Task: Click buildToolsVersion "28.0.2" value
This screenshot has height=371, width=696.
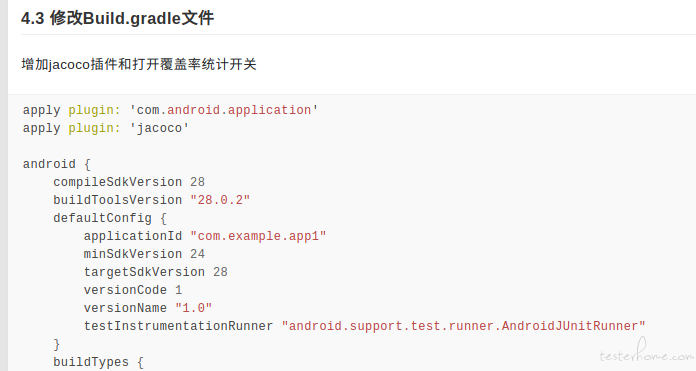Action: (220, 200)
